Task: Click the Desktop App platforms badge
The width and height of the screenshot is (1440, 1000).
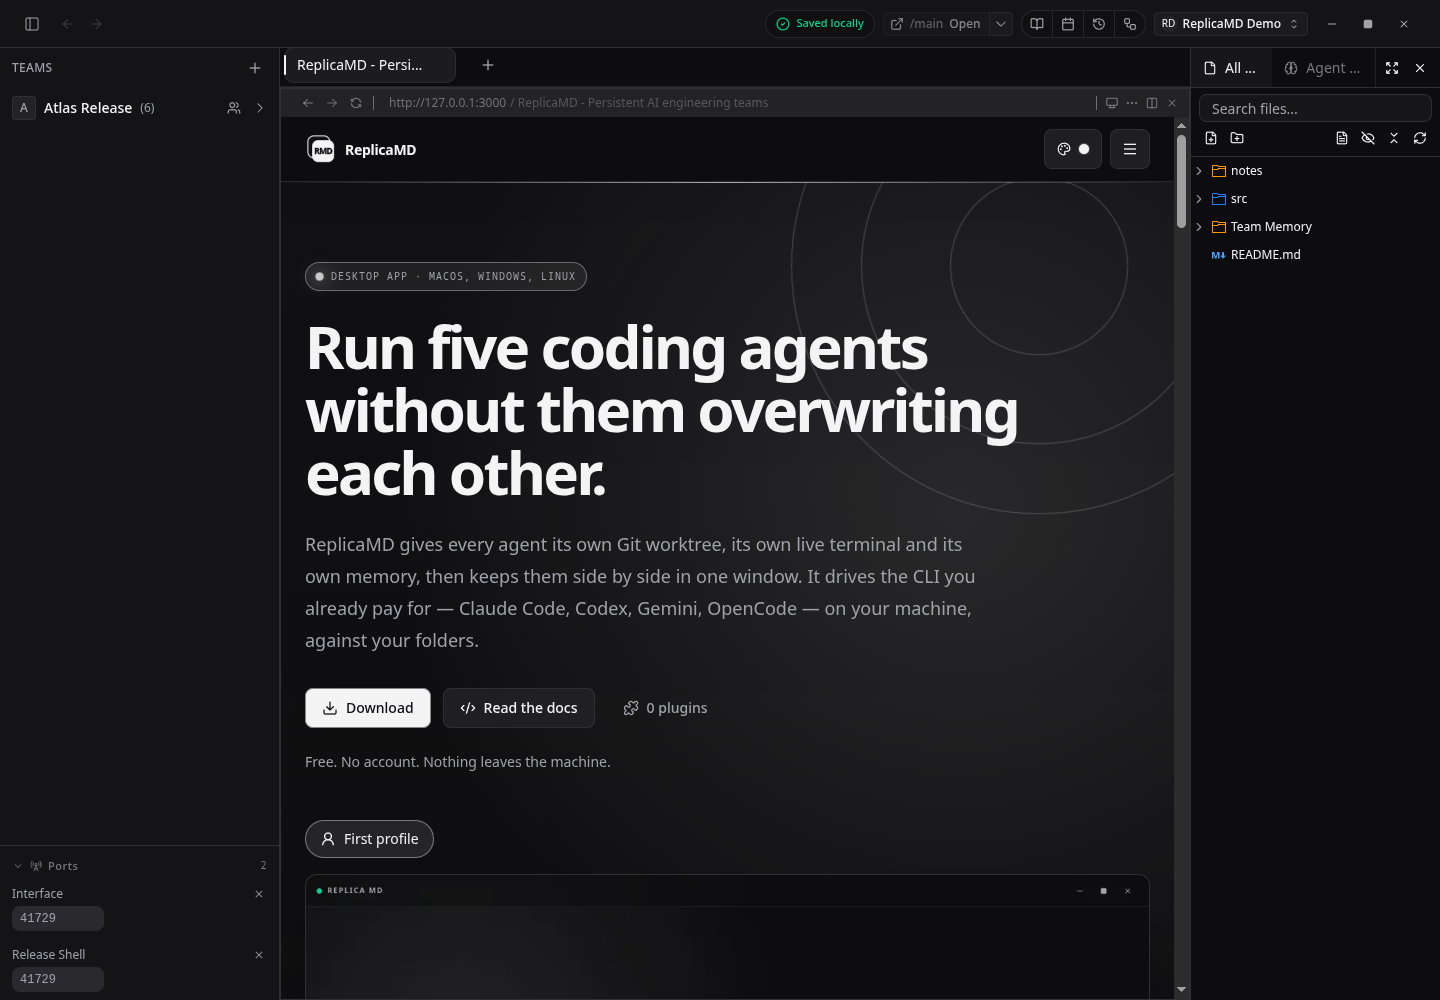Action: click(446, 276)
